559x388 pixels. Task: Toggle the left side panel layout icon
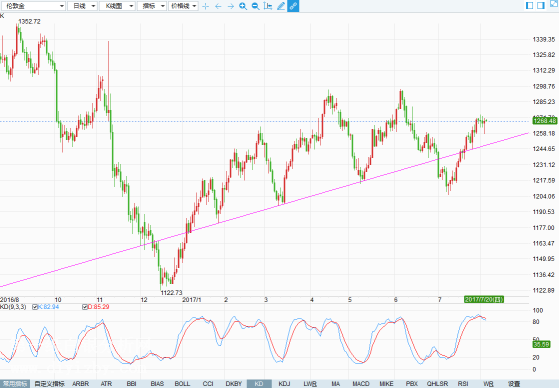pos(530,5)
